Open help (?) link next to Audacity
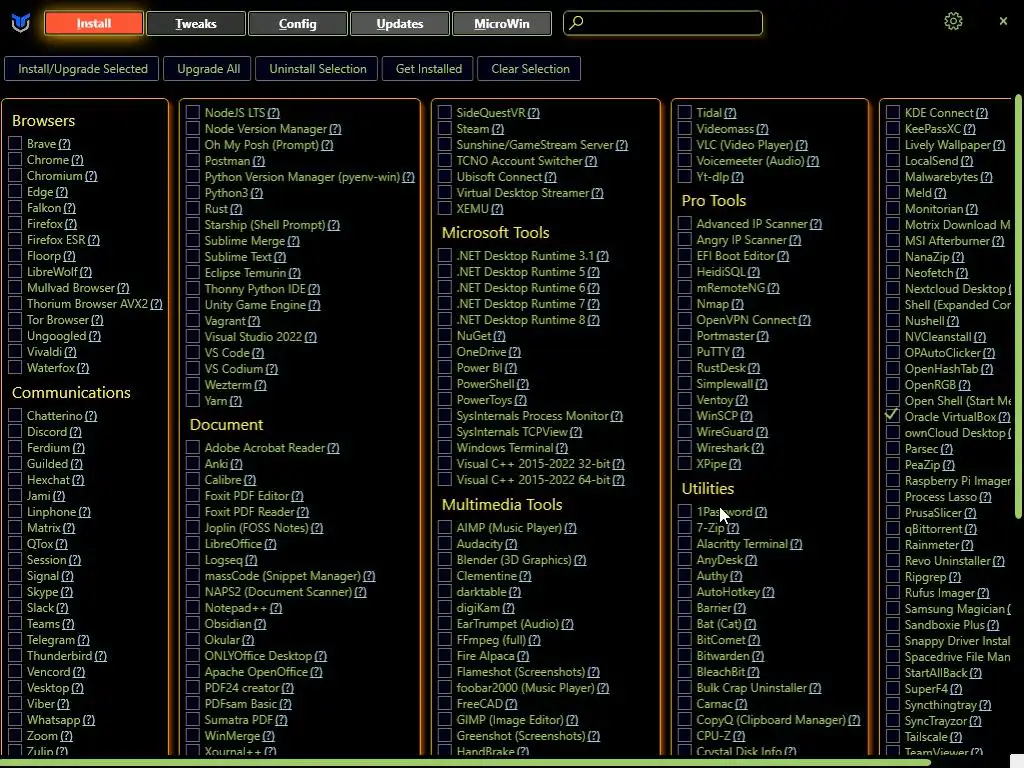This screenshot has width=1024, height=768. pos(511,545)
